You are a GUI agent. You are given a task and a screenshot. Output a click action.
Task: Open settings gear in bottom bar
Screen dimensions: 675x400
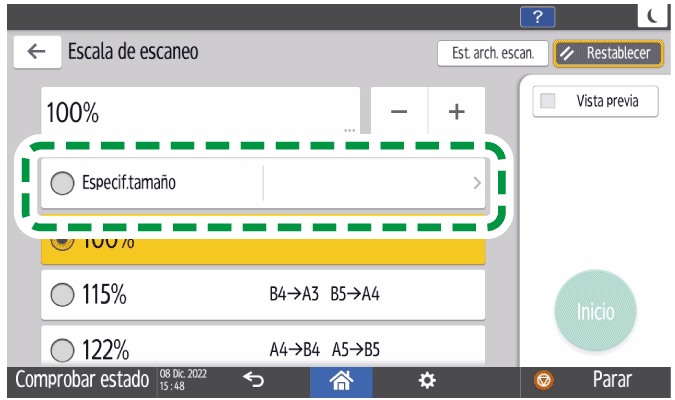(x=427, y=381)
